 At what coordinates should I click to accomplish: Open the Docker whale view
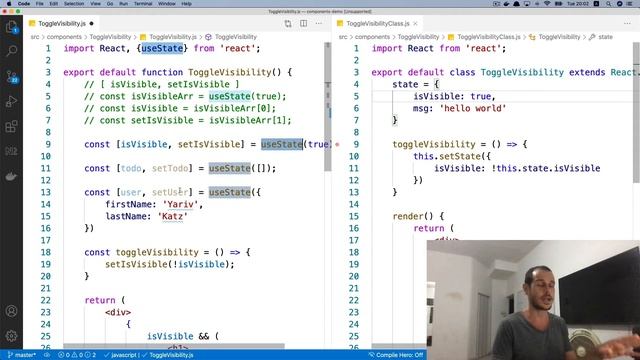click(x=11, y=176)
